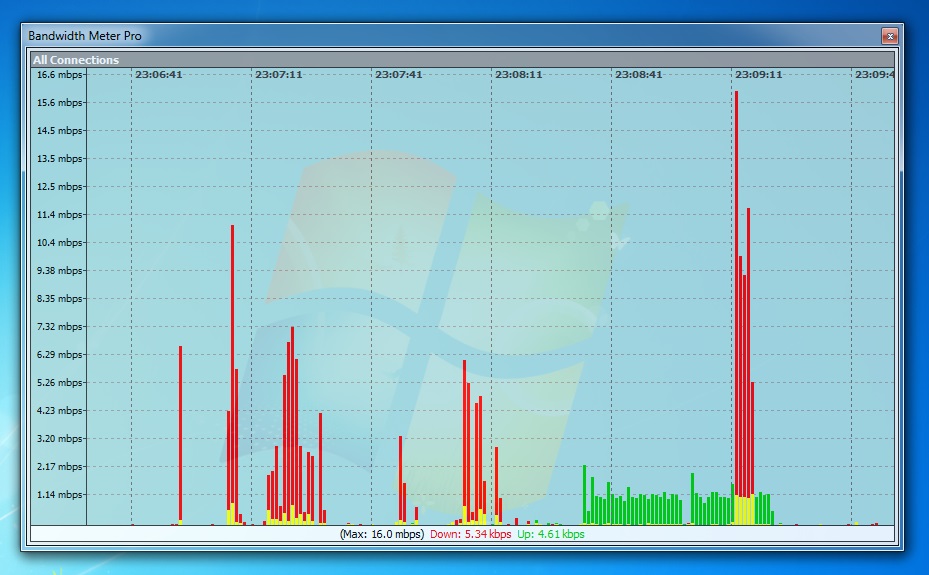Select the 23:06:41 time marker
The height and width of the screenshot is (575, 929).
159,75
